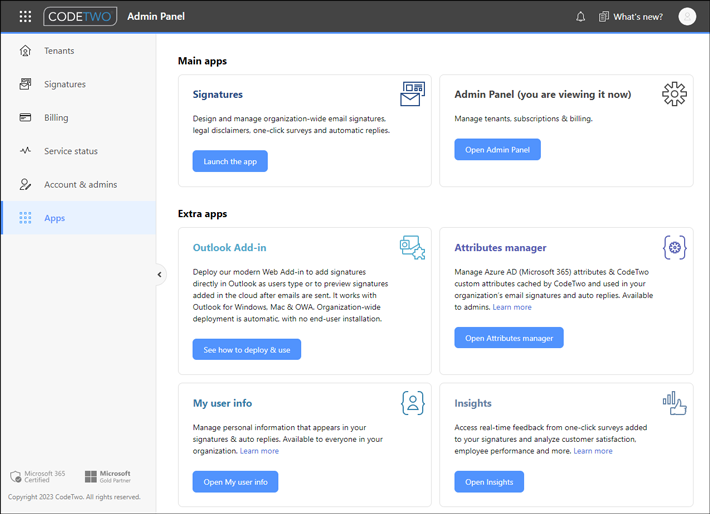710x514 pixels.
Task: Click the Open Attributes manager button
Action: 509,338
